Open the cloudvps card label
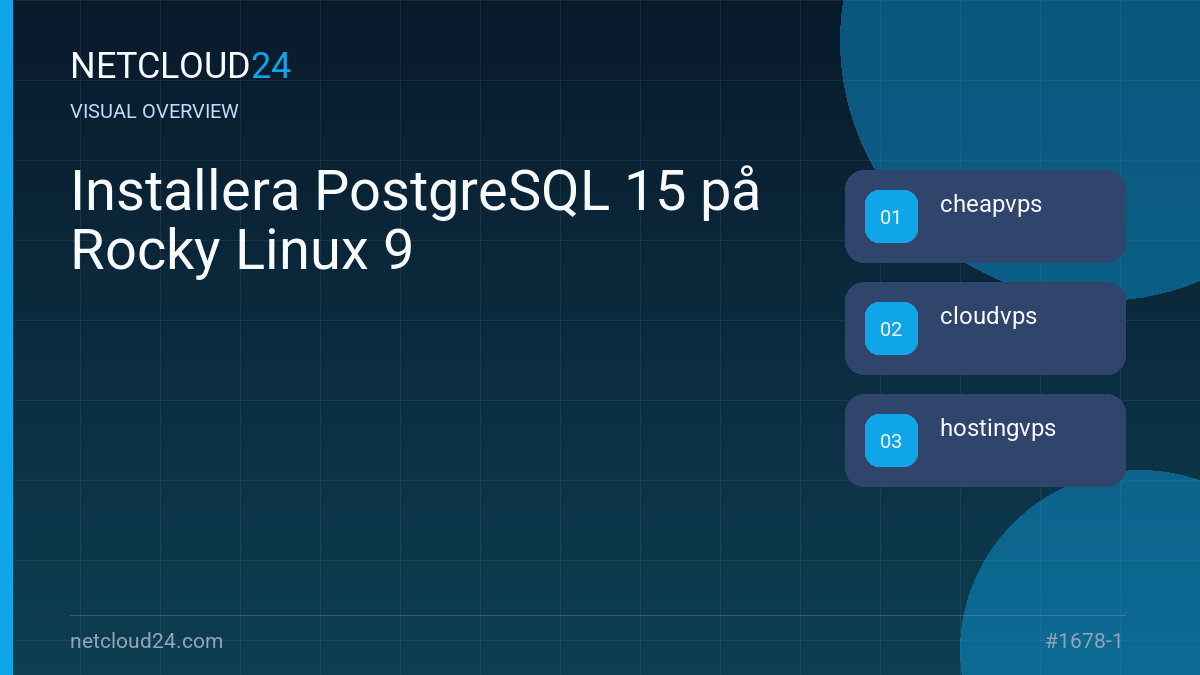Image resolution: width=1200 pixels, height=675 pixels. (988, 317)
